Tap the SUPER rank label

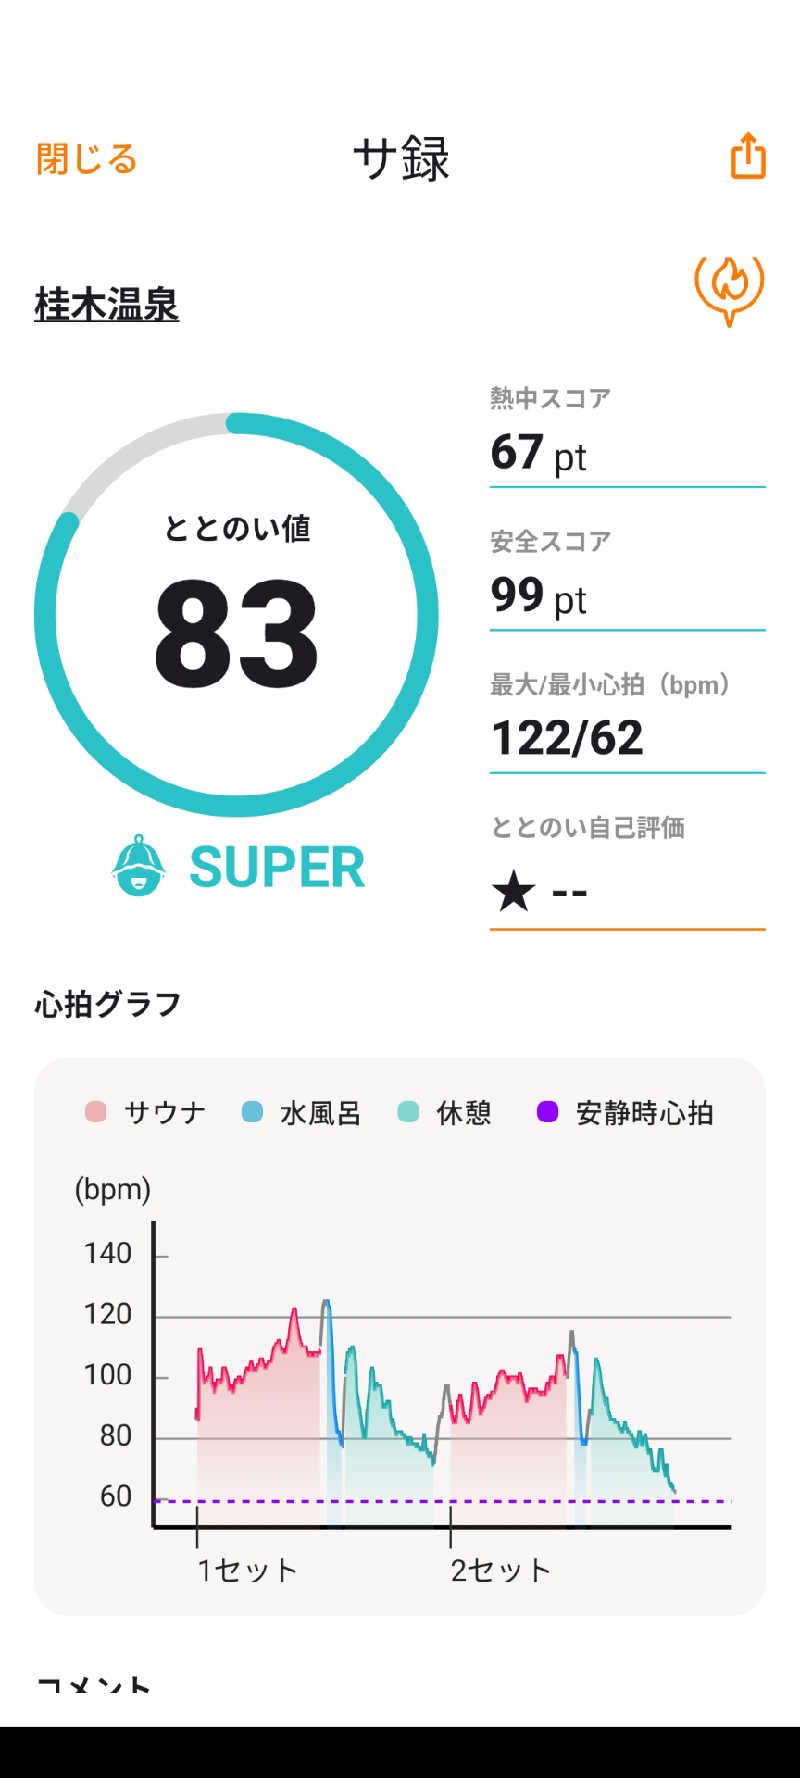277,867
